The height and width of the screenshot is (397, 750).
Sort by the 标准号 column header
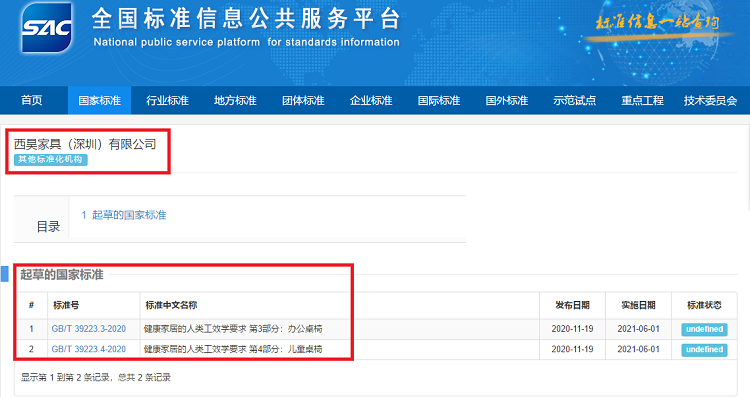point(66,305)
